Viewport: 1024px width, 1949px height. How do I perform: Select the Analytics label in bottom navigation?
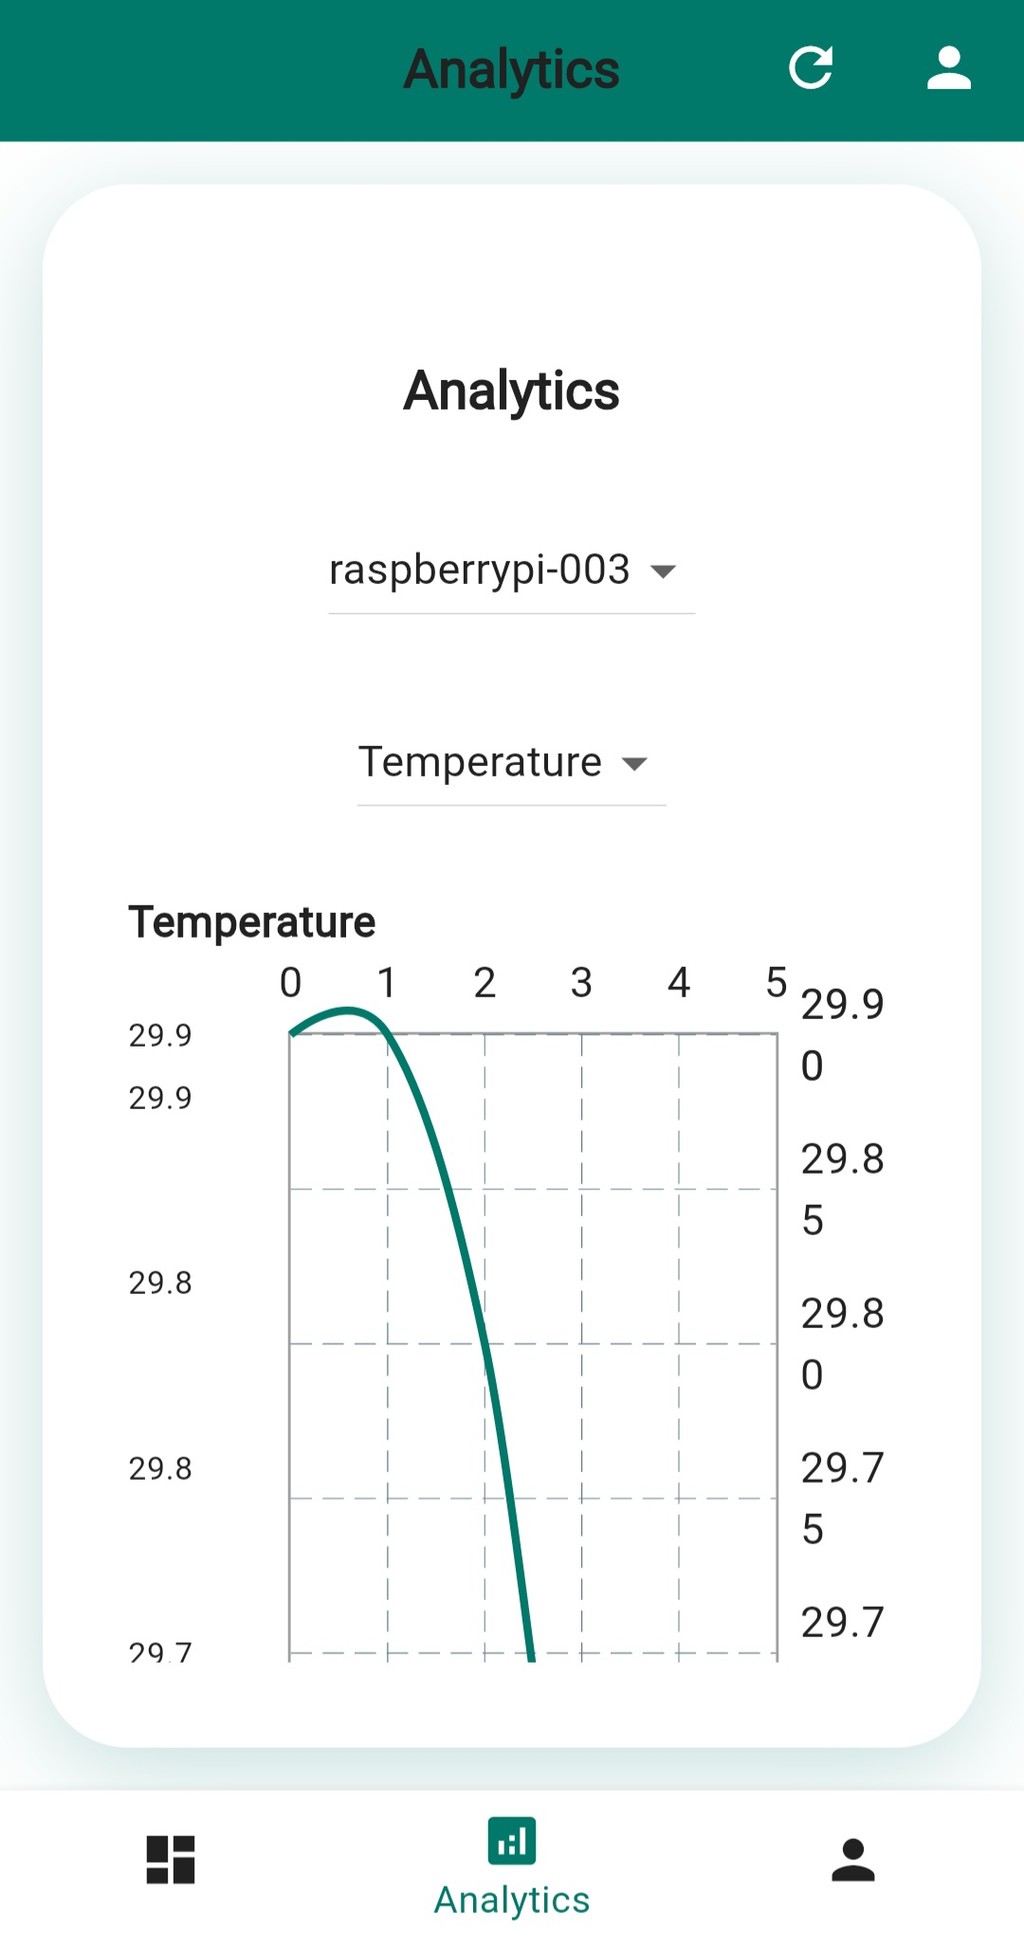click(512, 1900)
